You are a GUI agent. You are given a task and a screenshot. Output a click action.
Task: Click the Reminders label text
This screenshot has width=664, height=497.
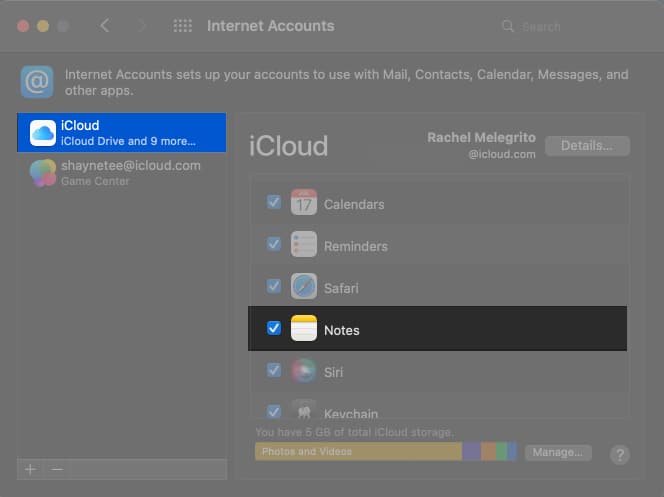pyautogui.click(x=356, y=246)
